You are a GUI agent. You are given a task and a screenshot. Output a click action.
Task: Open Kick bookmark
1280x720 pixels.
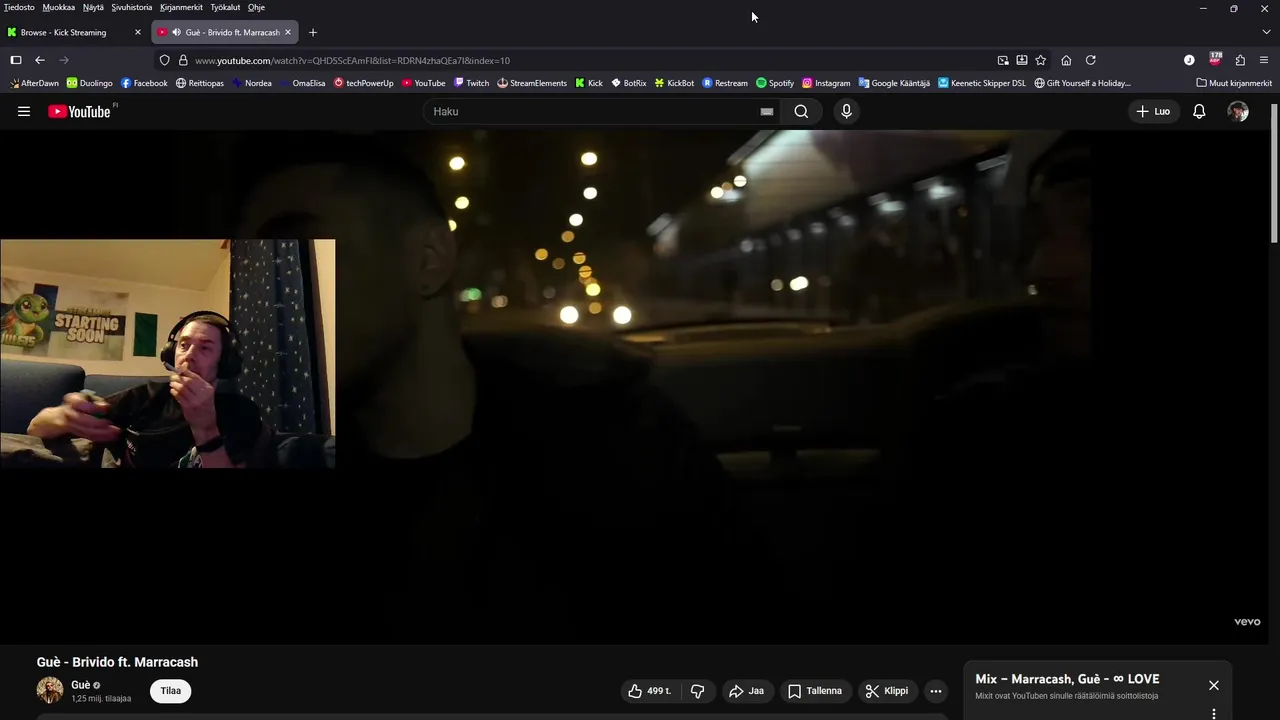coord(589,83)
